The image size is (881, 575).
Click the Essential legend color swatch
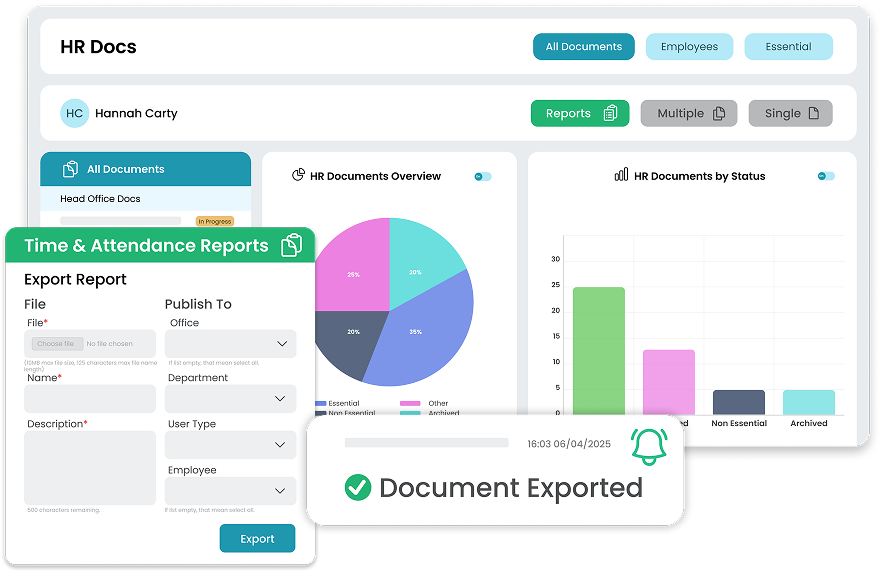click(x=321, y=404)
